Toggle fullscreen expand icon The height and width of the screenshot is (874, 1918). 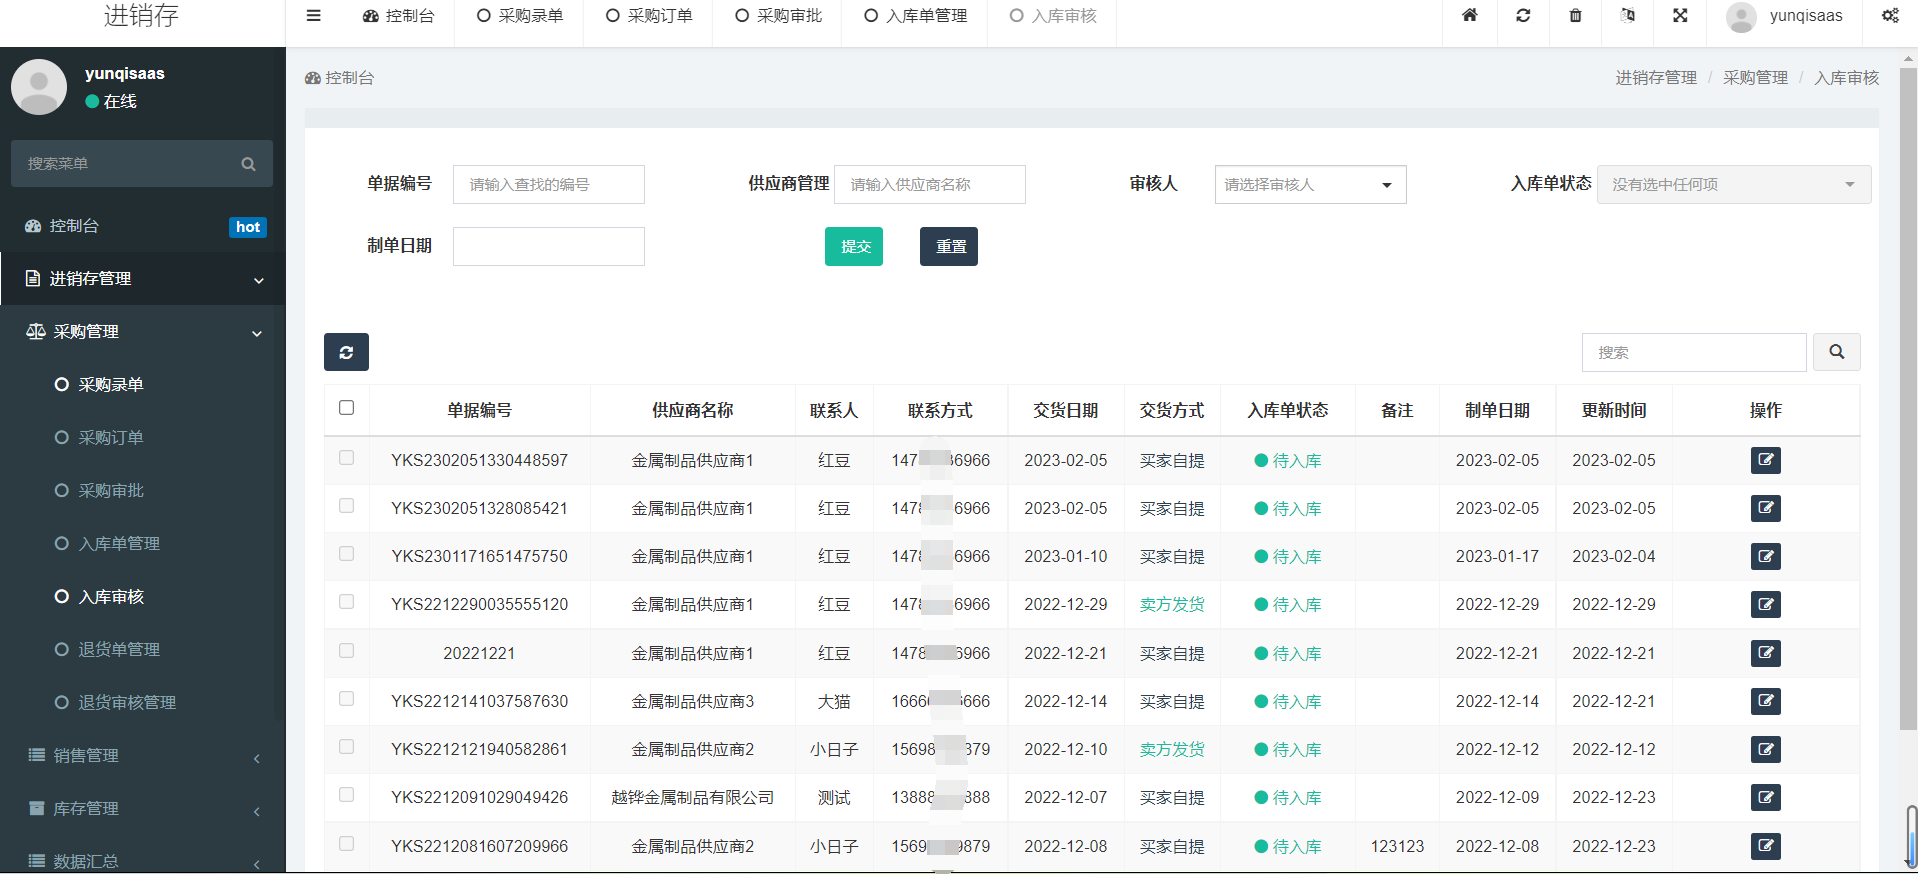[x=1680, y=16]
